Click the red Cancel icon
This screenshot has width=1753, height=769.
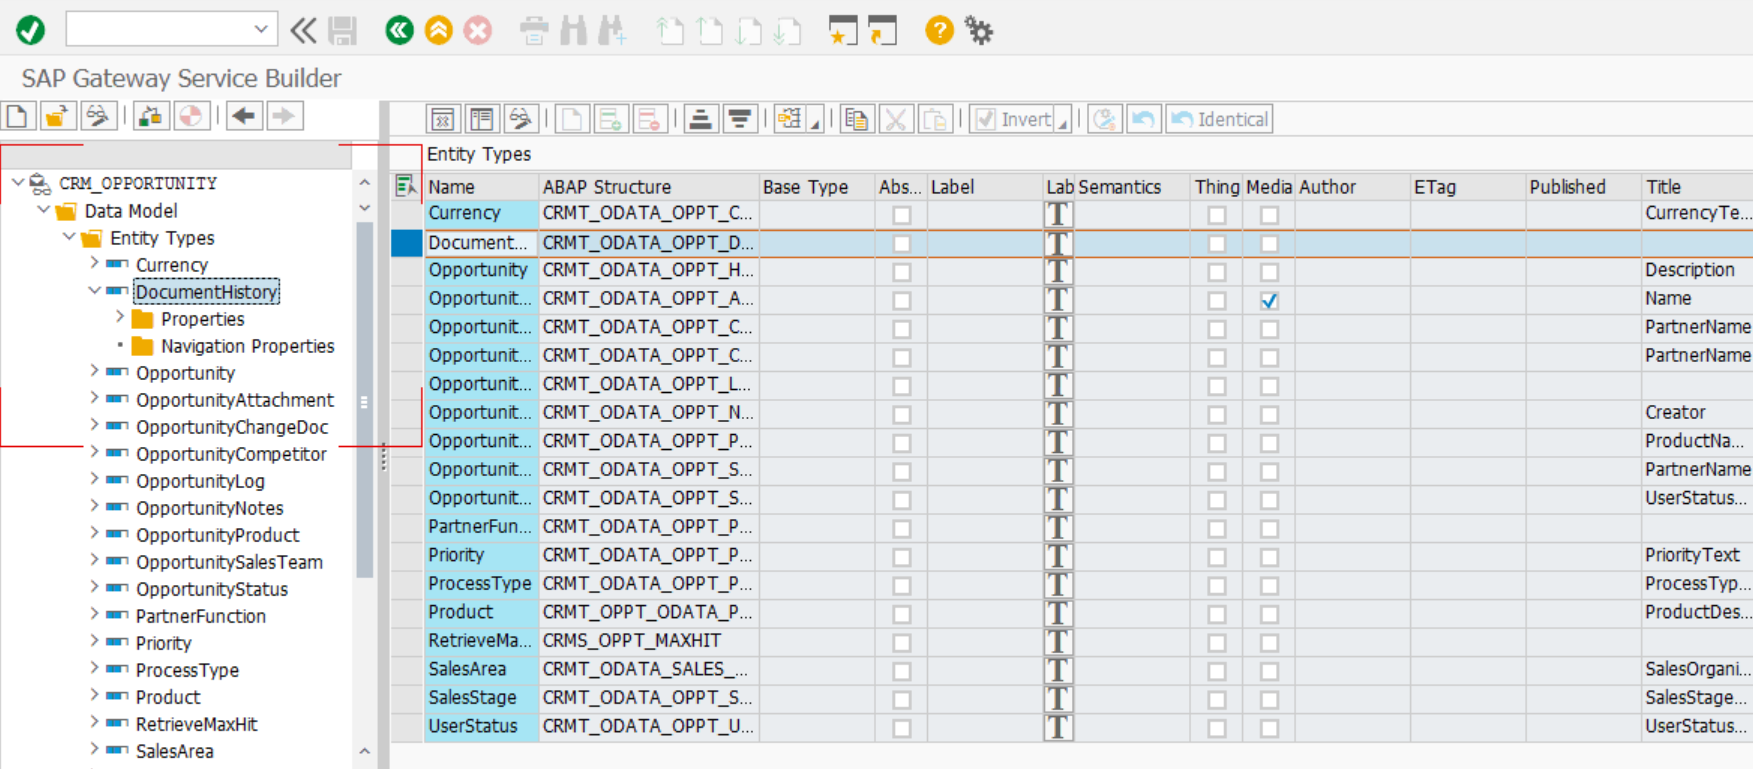pos(478,30)
